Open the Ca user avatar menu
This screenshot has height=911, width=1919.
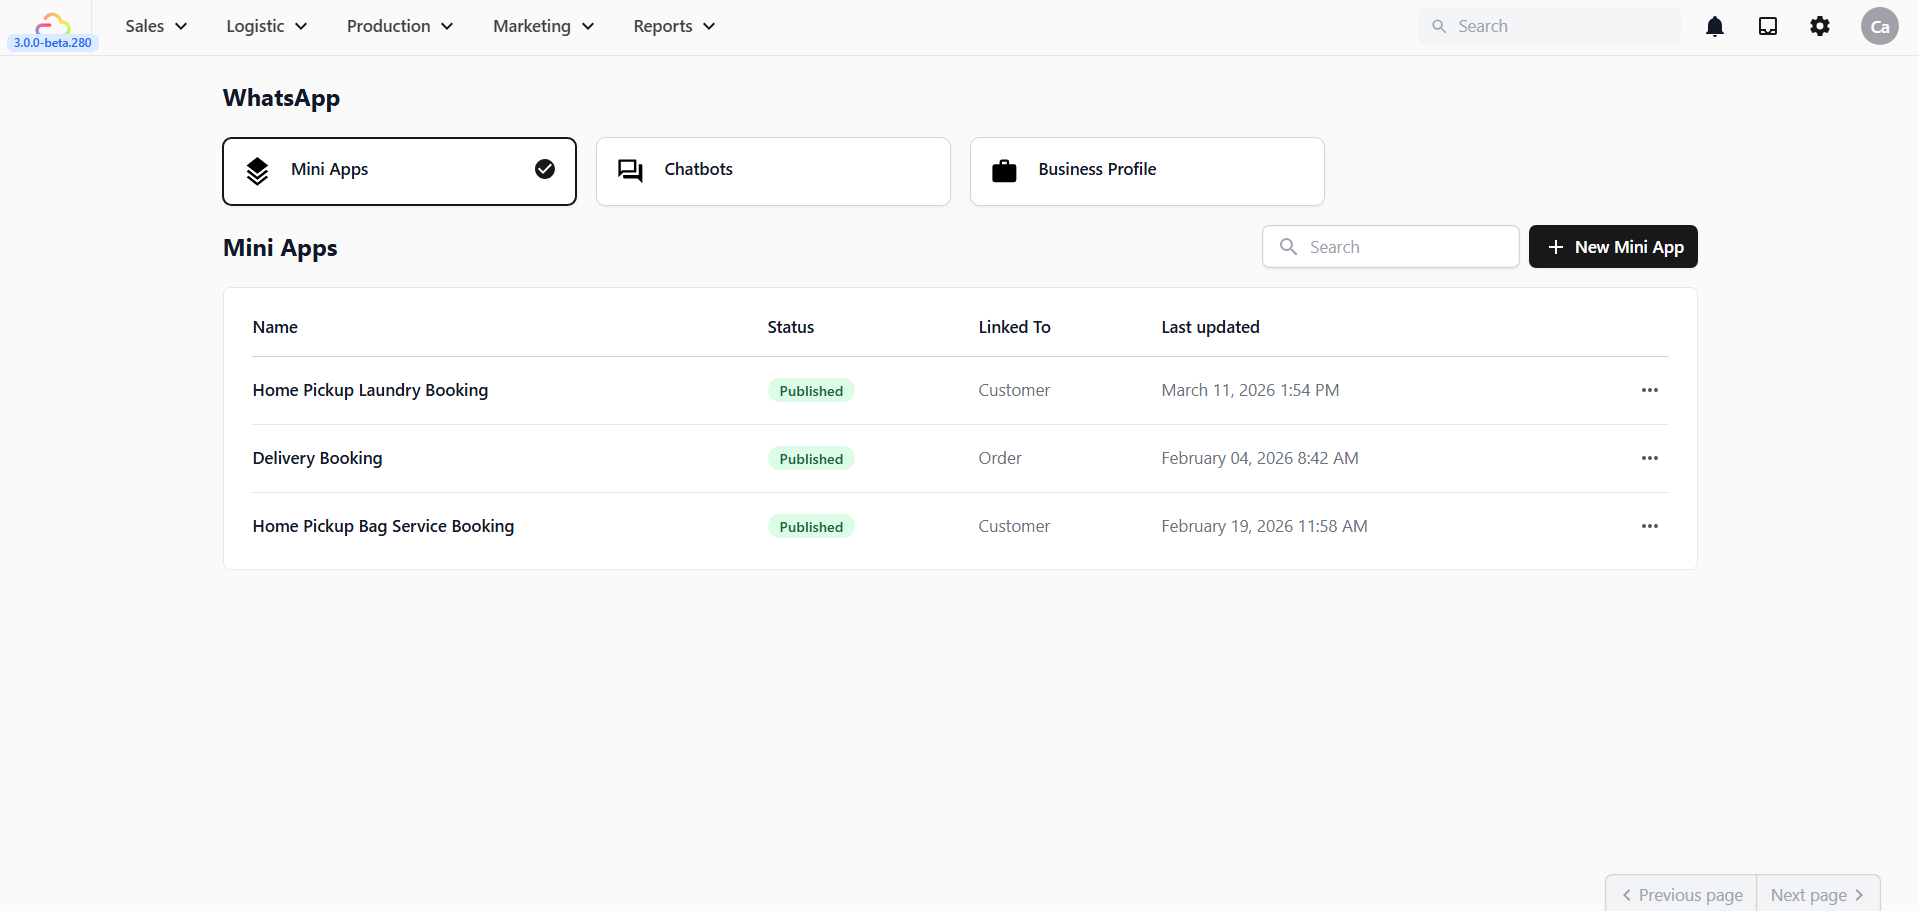(1880, 26)
